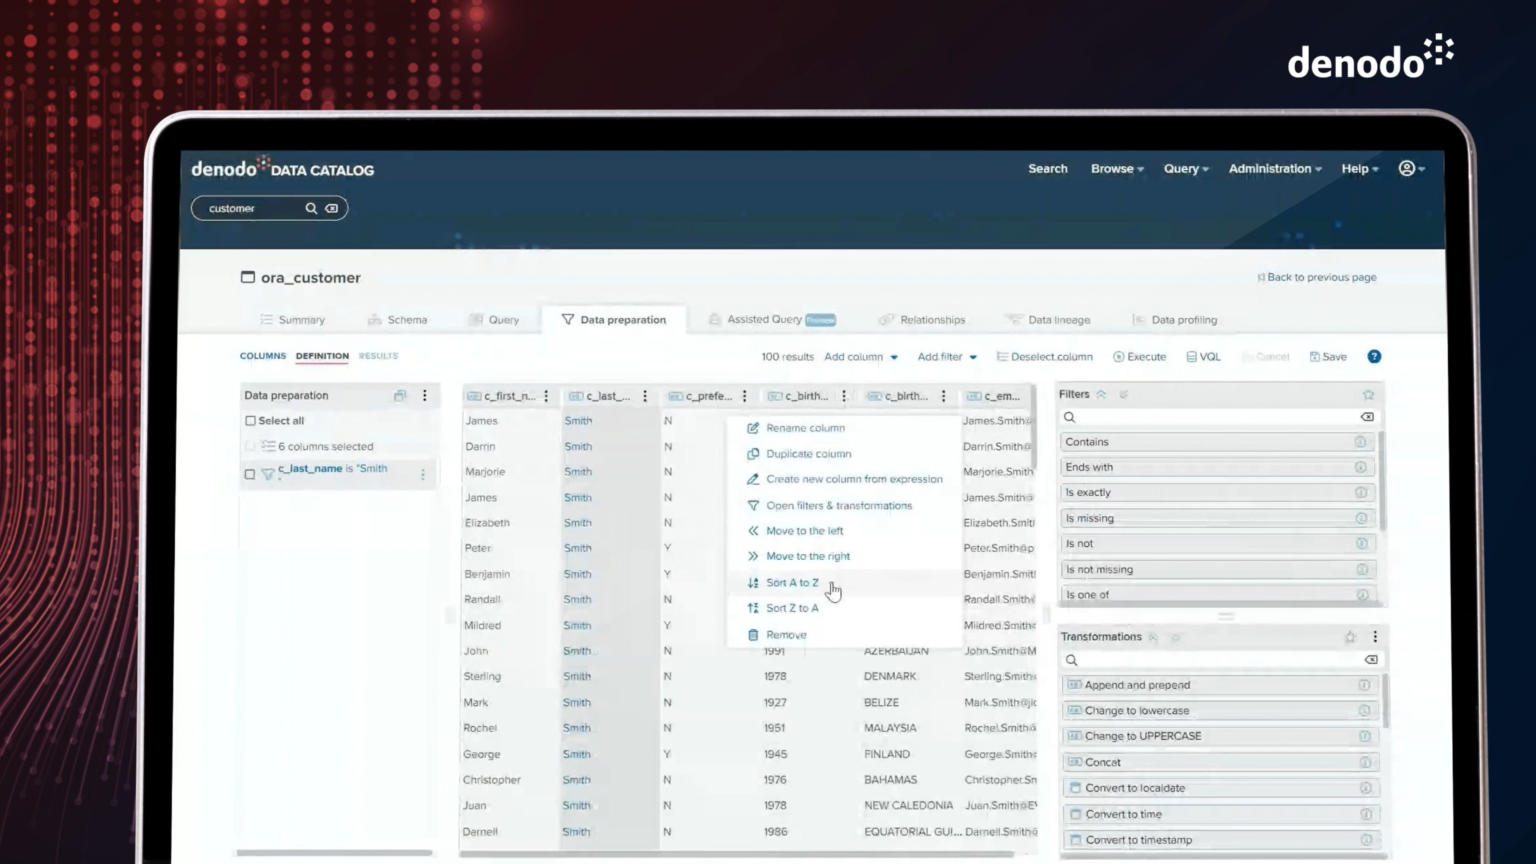The width and height of the screenshot is (1536, 864).
Task: Click the user account icon
Action: coord(1407,169)
